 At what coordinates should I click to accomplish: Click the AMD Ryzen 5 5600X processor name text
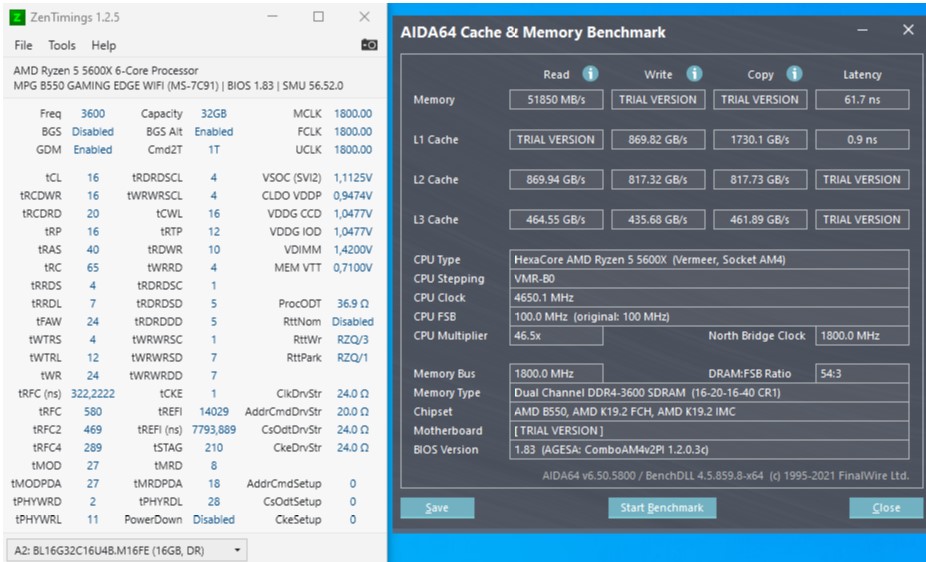(106, 70)
